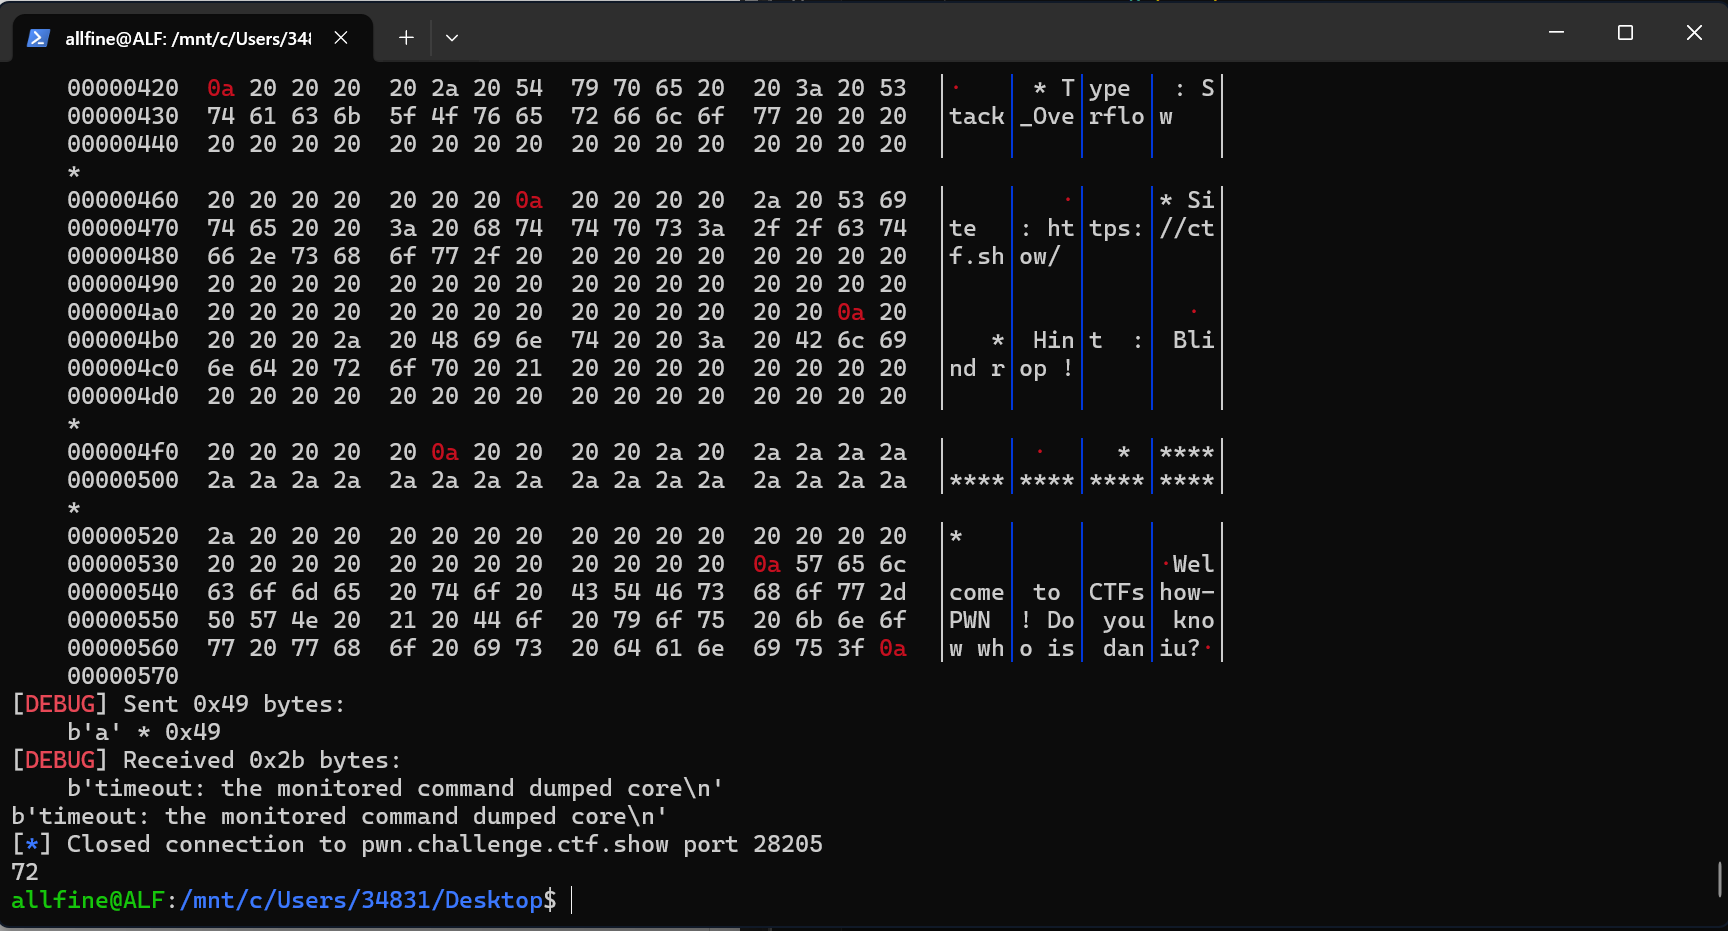Image resolution: width=1728 pixels, height=931 pixels.
Task: Click the hex offset 00000500
Action: pos(123,480)
